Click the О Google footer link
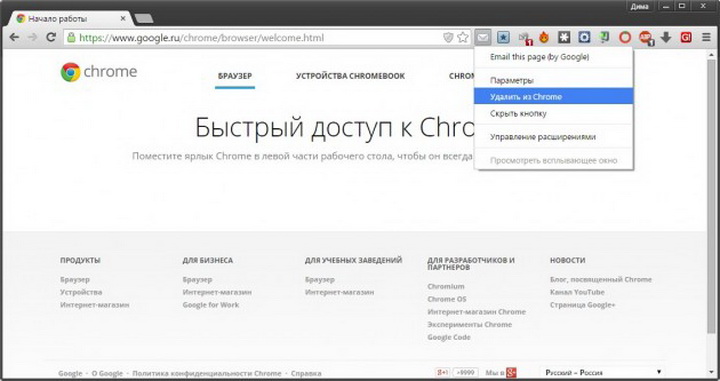The height and width of the screenshot is (381, 720). (x=107, y=373)
